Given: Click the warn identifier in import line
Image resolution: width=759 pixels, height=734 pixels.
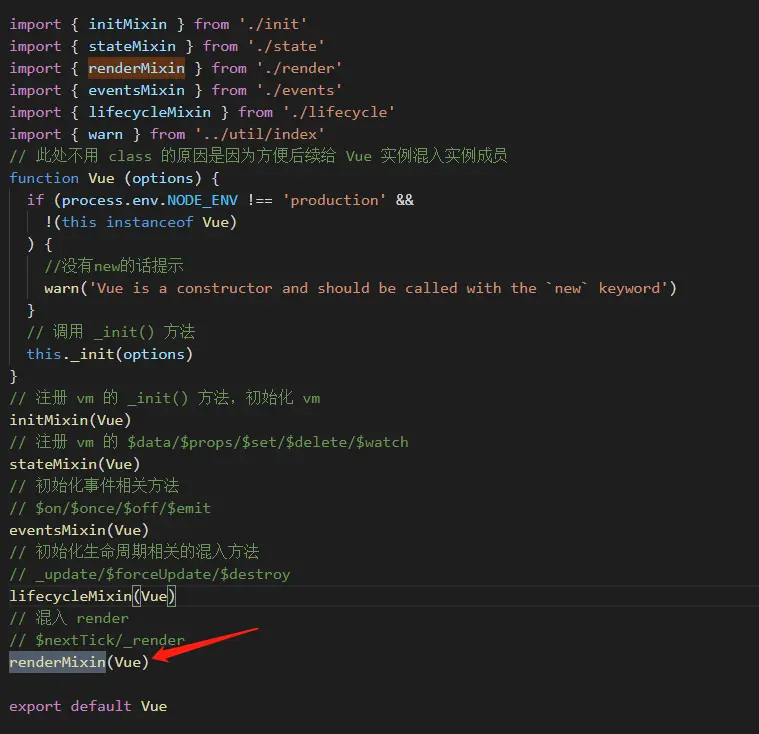Looking at the screenshot, I should click(106, 134).
